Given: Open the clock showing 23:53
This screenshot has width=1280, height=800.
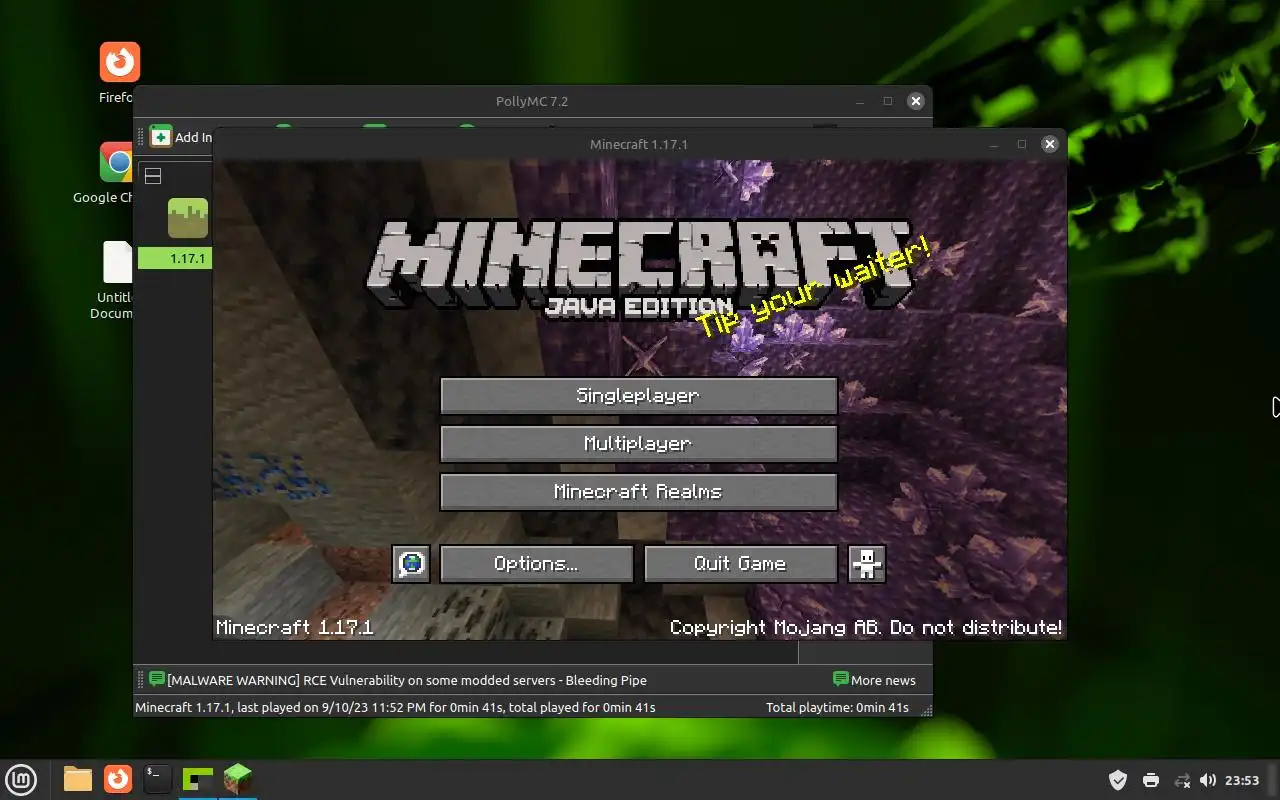Looking at the screenshot, I should [x=1242, y=780].
